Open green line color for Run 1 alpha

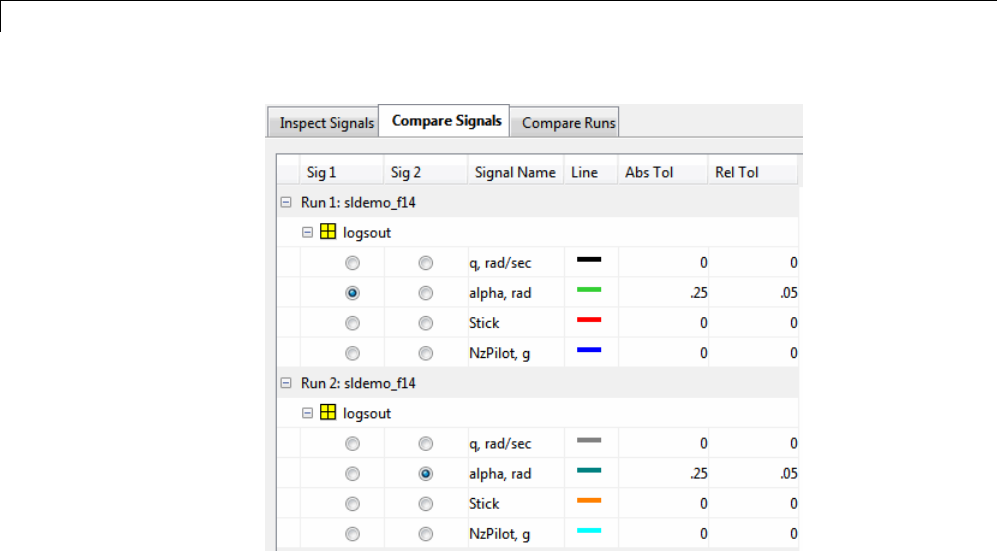(x=588, y=290)
